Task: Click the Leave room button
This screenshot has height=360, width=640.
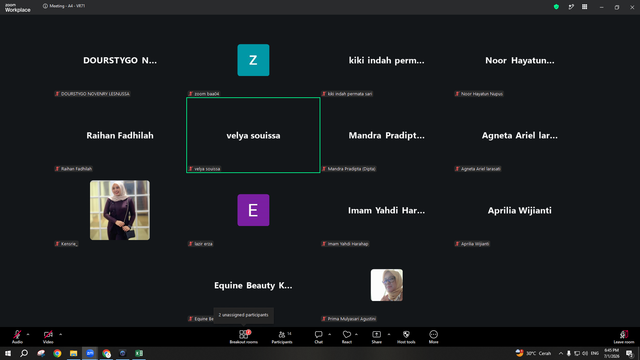Action: [624, 337]
